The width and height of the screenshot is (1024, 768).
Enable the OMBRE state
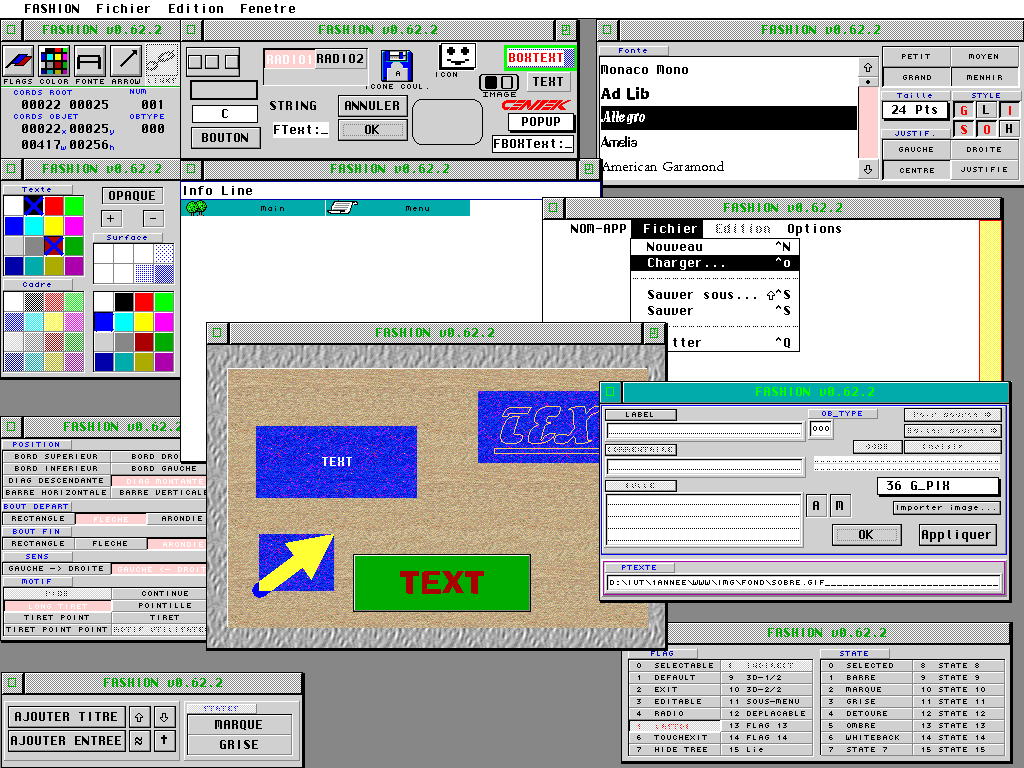tap(866, 726)
